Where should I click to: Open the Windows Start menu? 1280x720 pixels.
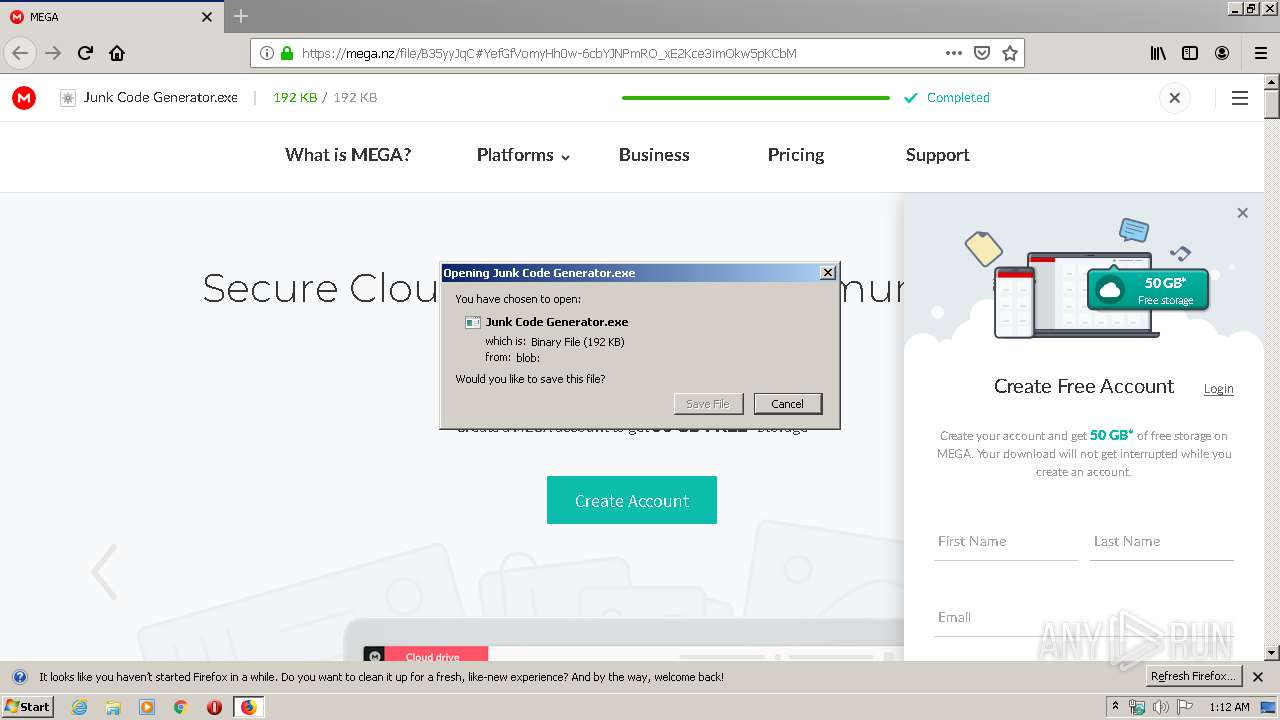tap(28, 707)
